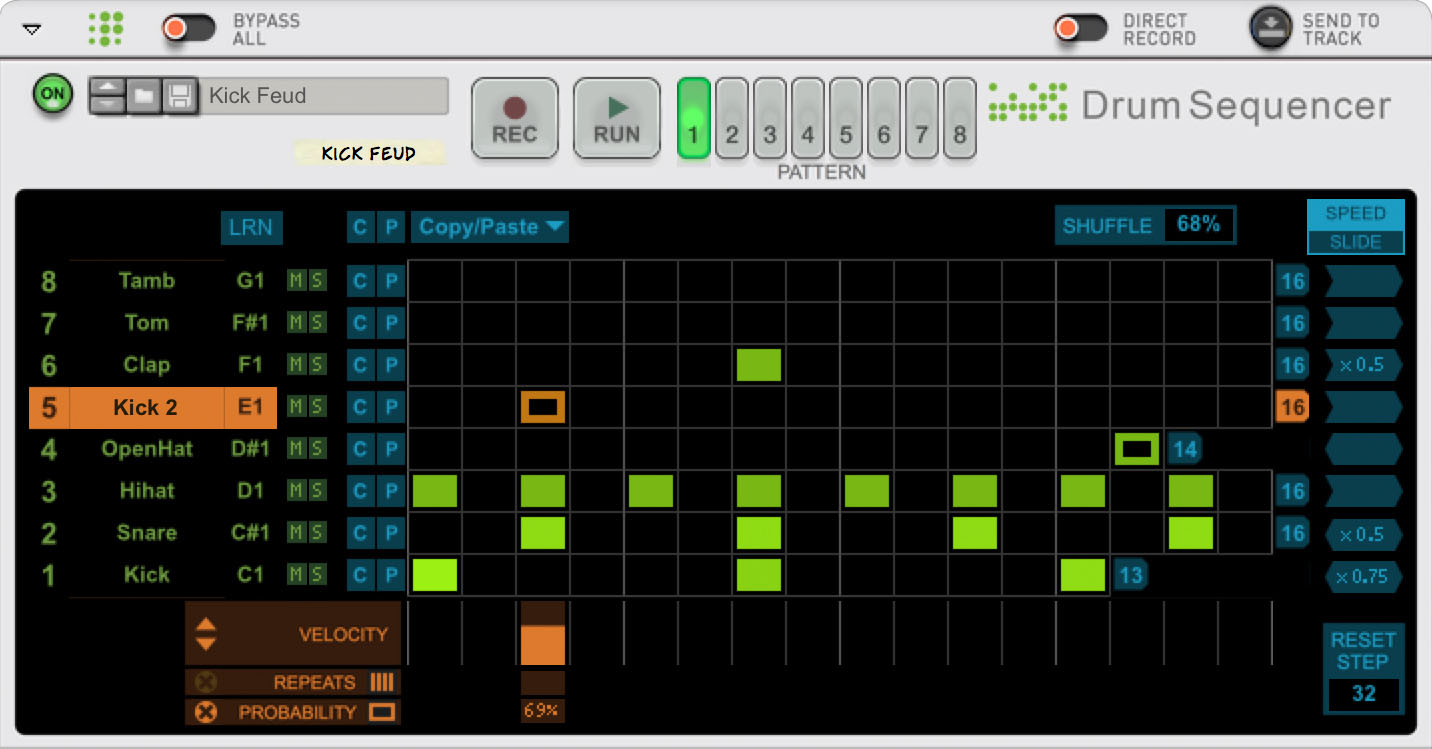This screenshot has height=749, width=1432.
Task: Click the Probability lane disable icon
Action: click(x=206, y=712)
